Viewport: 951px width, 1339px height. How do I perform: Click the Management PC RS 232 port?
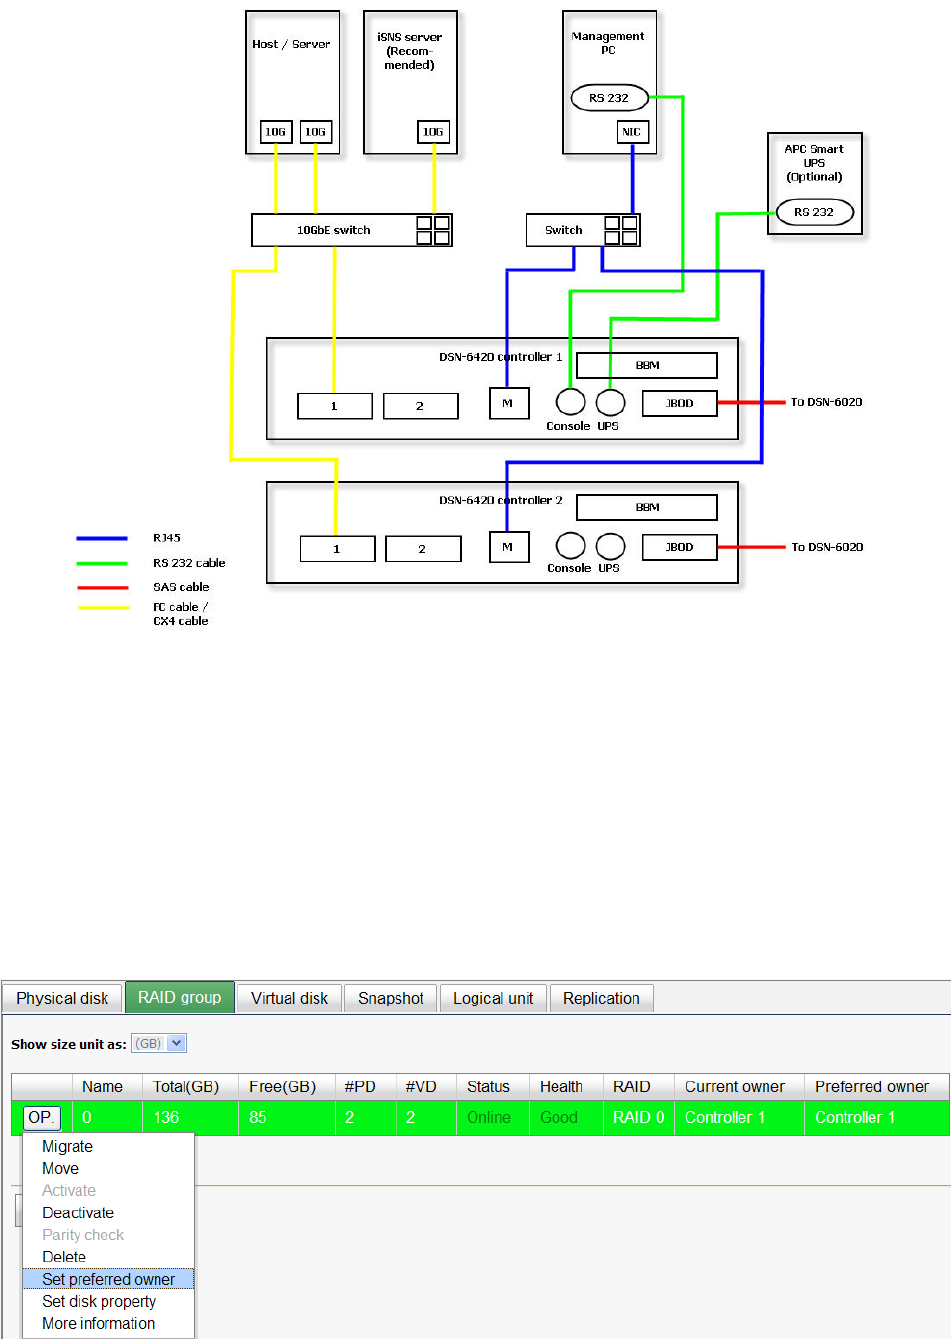[x=610, y=98]
